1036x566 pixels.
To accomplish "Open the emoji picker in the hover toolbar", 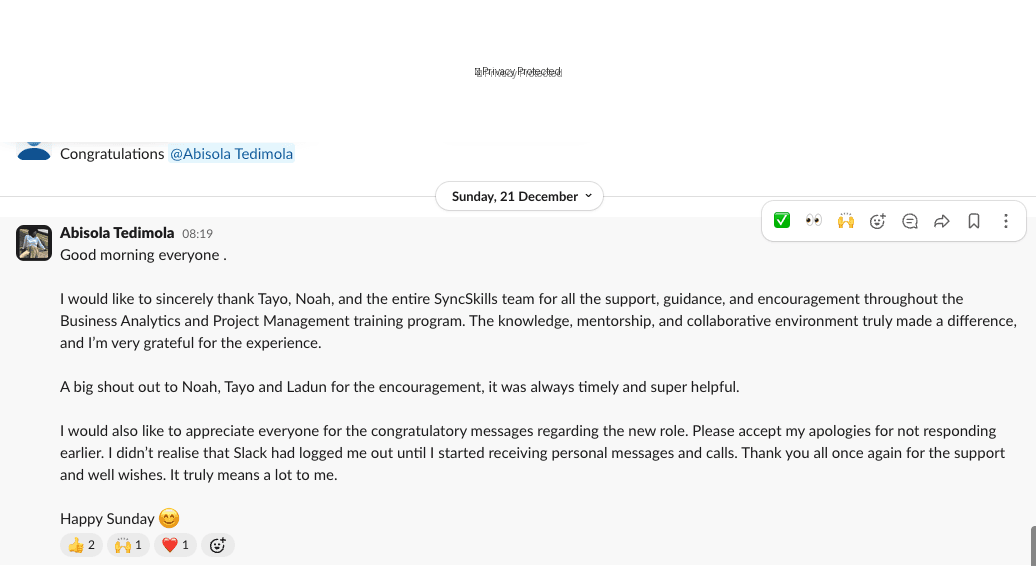I will click(x=878, y=221).
